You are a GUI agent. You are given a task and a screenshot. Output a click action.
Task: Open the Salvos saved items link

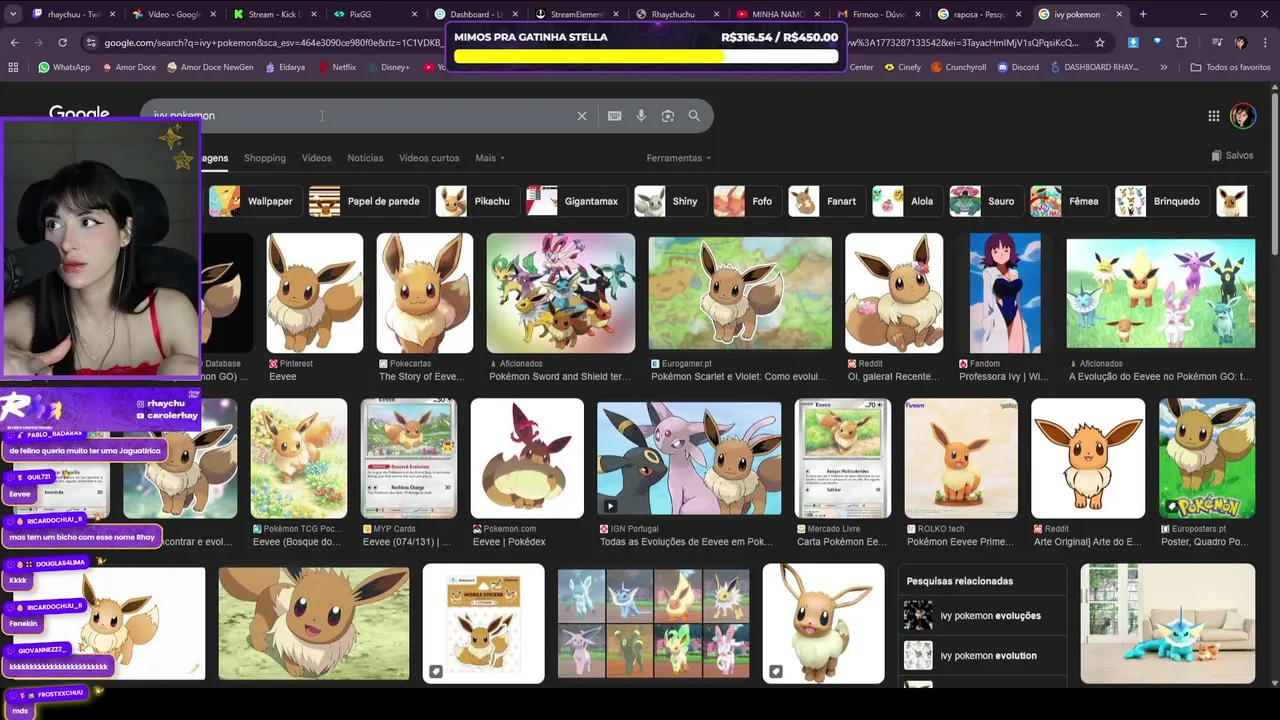(1232, 155)
